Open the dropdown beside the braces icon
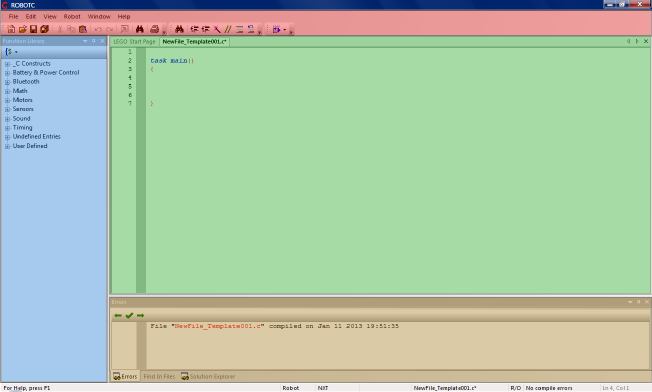Screen dimensions: 652x392 point(16,52)
